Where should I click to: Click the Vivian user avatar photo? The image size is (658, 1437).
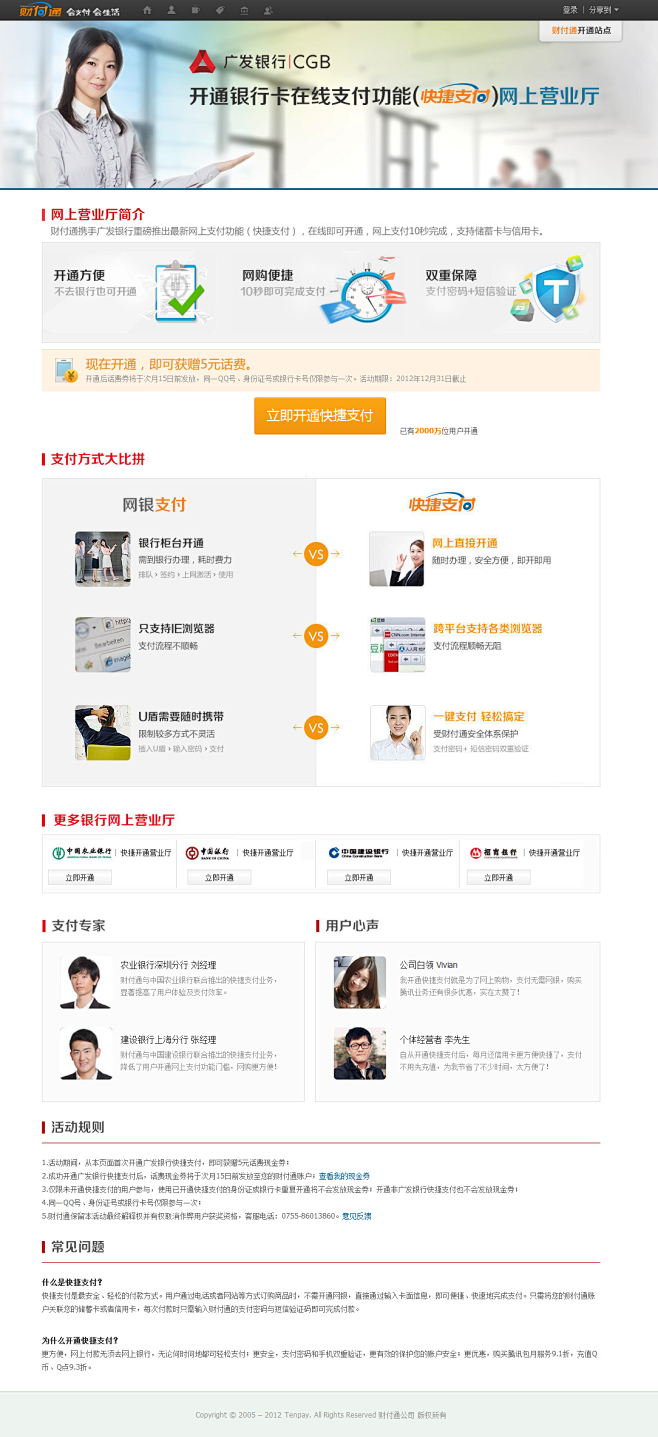pos(359,982)
